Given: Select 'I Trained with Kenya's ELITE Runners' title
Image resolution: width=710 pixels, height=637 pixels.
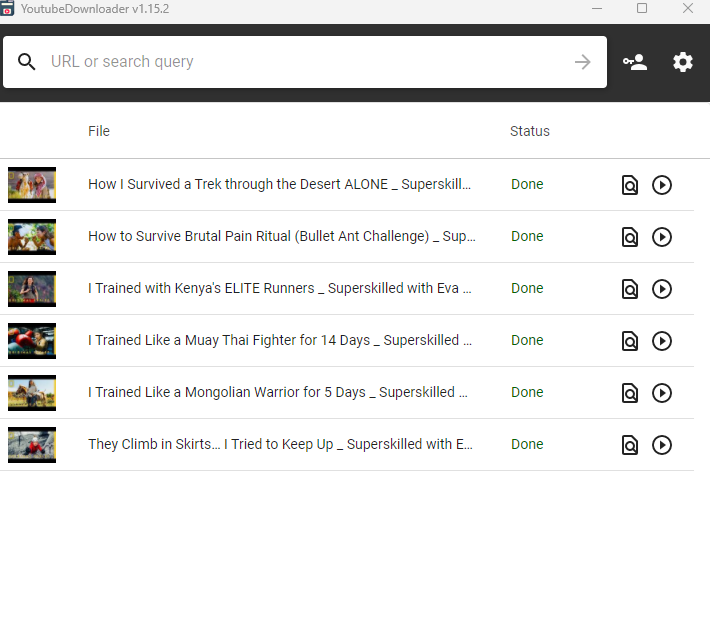Looking at the screenshot, I should click(280, 288).
